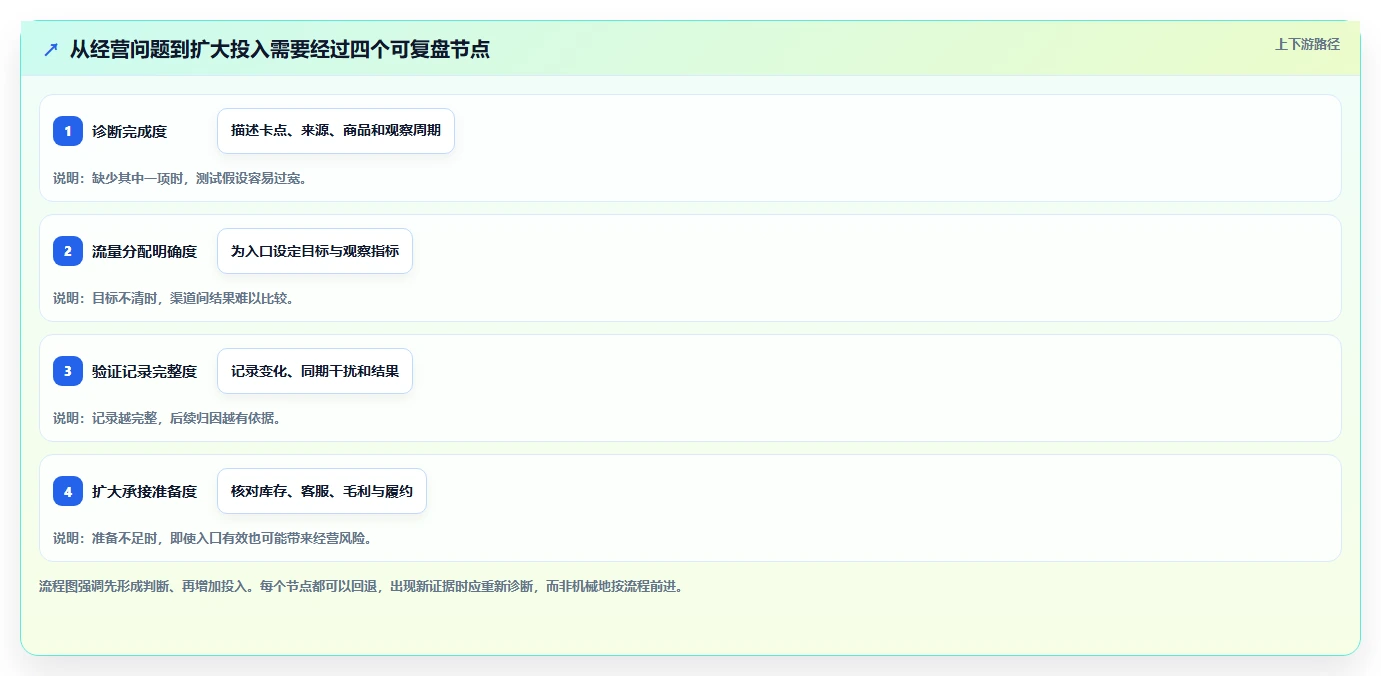
Task: Click the 诊断完成度 node title
Action: pos(129,131)
